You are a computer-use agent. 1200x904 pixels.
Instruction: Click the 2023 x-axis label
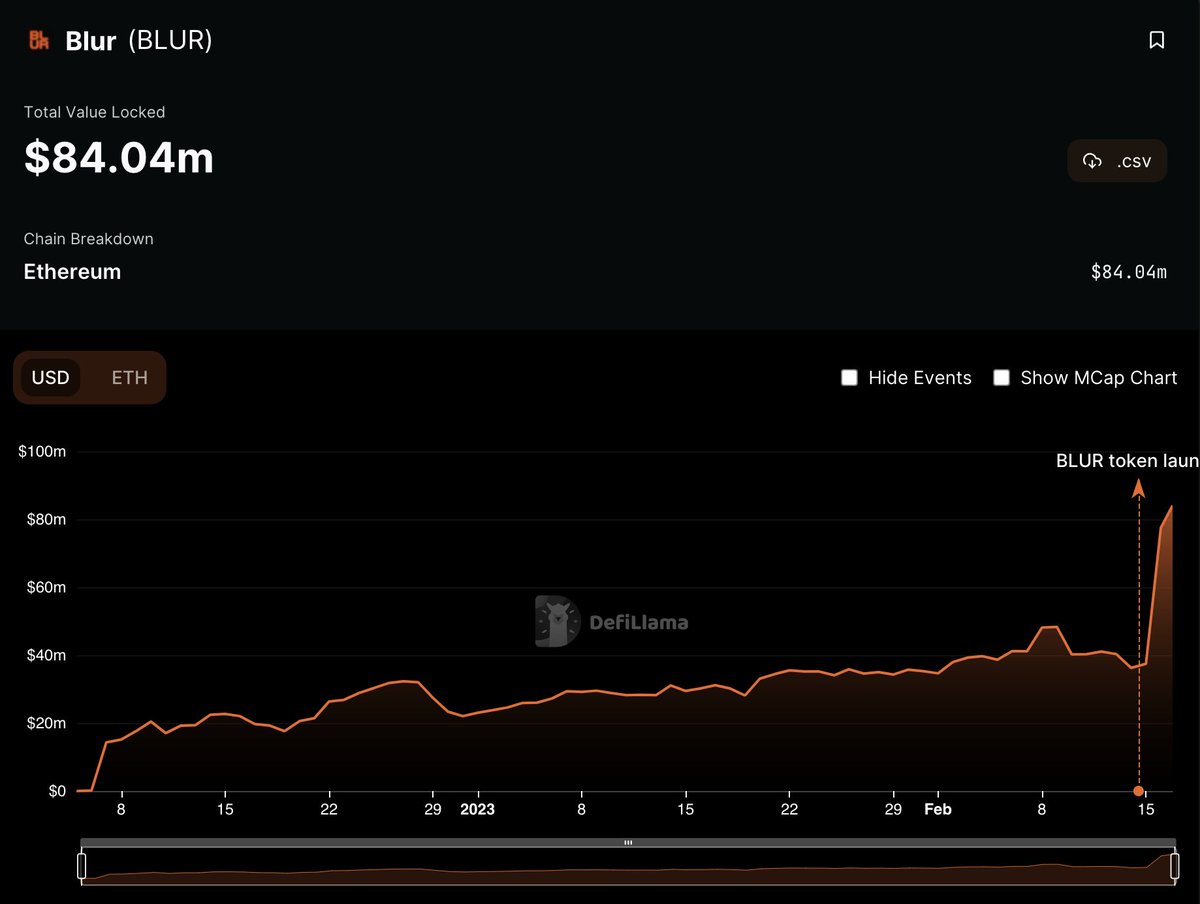477,809
